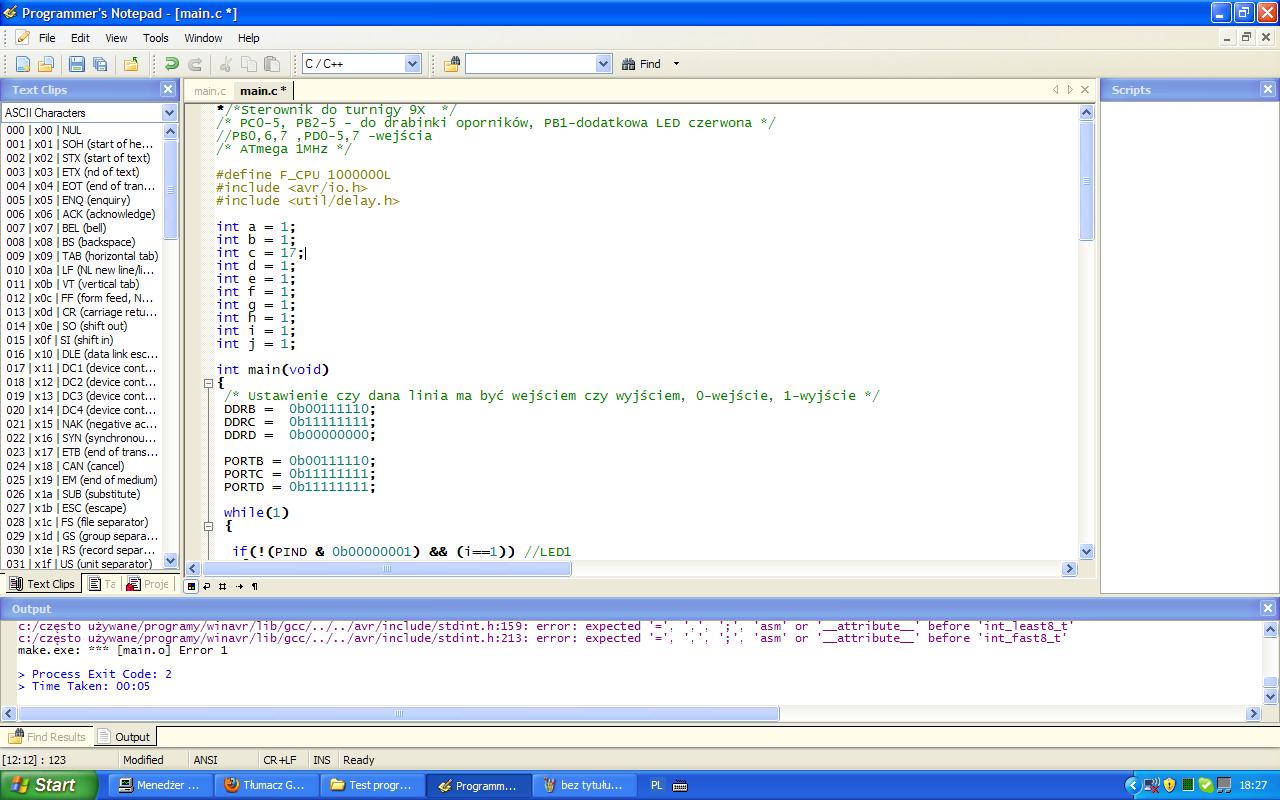Undo the last edit with green arrow
Screen dimensions: 1280x800
point(172,64)
